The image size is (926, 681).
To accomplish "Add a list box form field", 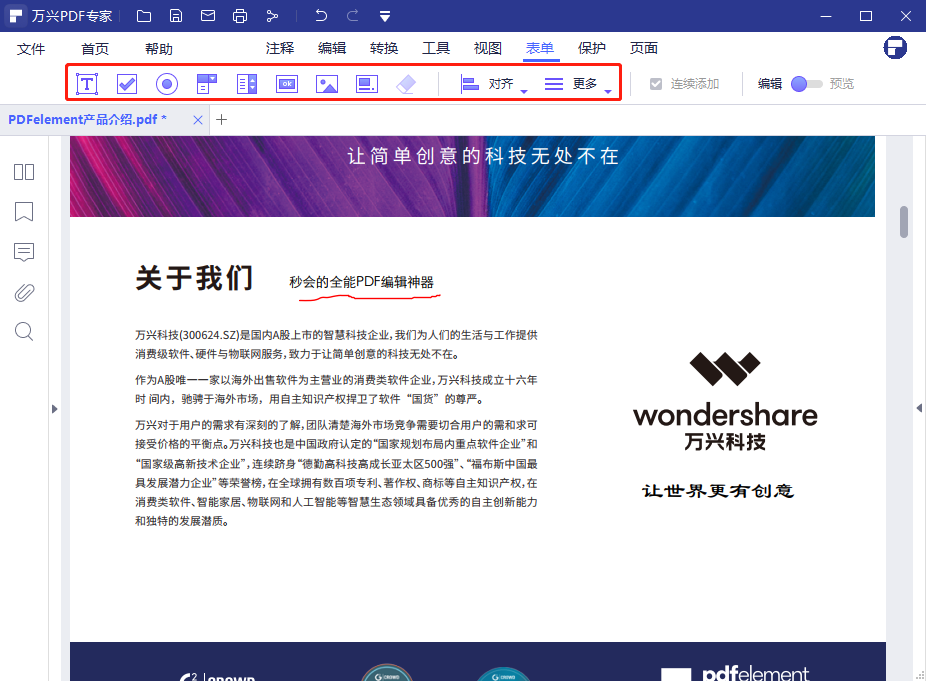I will pyautogui.click(x=247, y=84).
